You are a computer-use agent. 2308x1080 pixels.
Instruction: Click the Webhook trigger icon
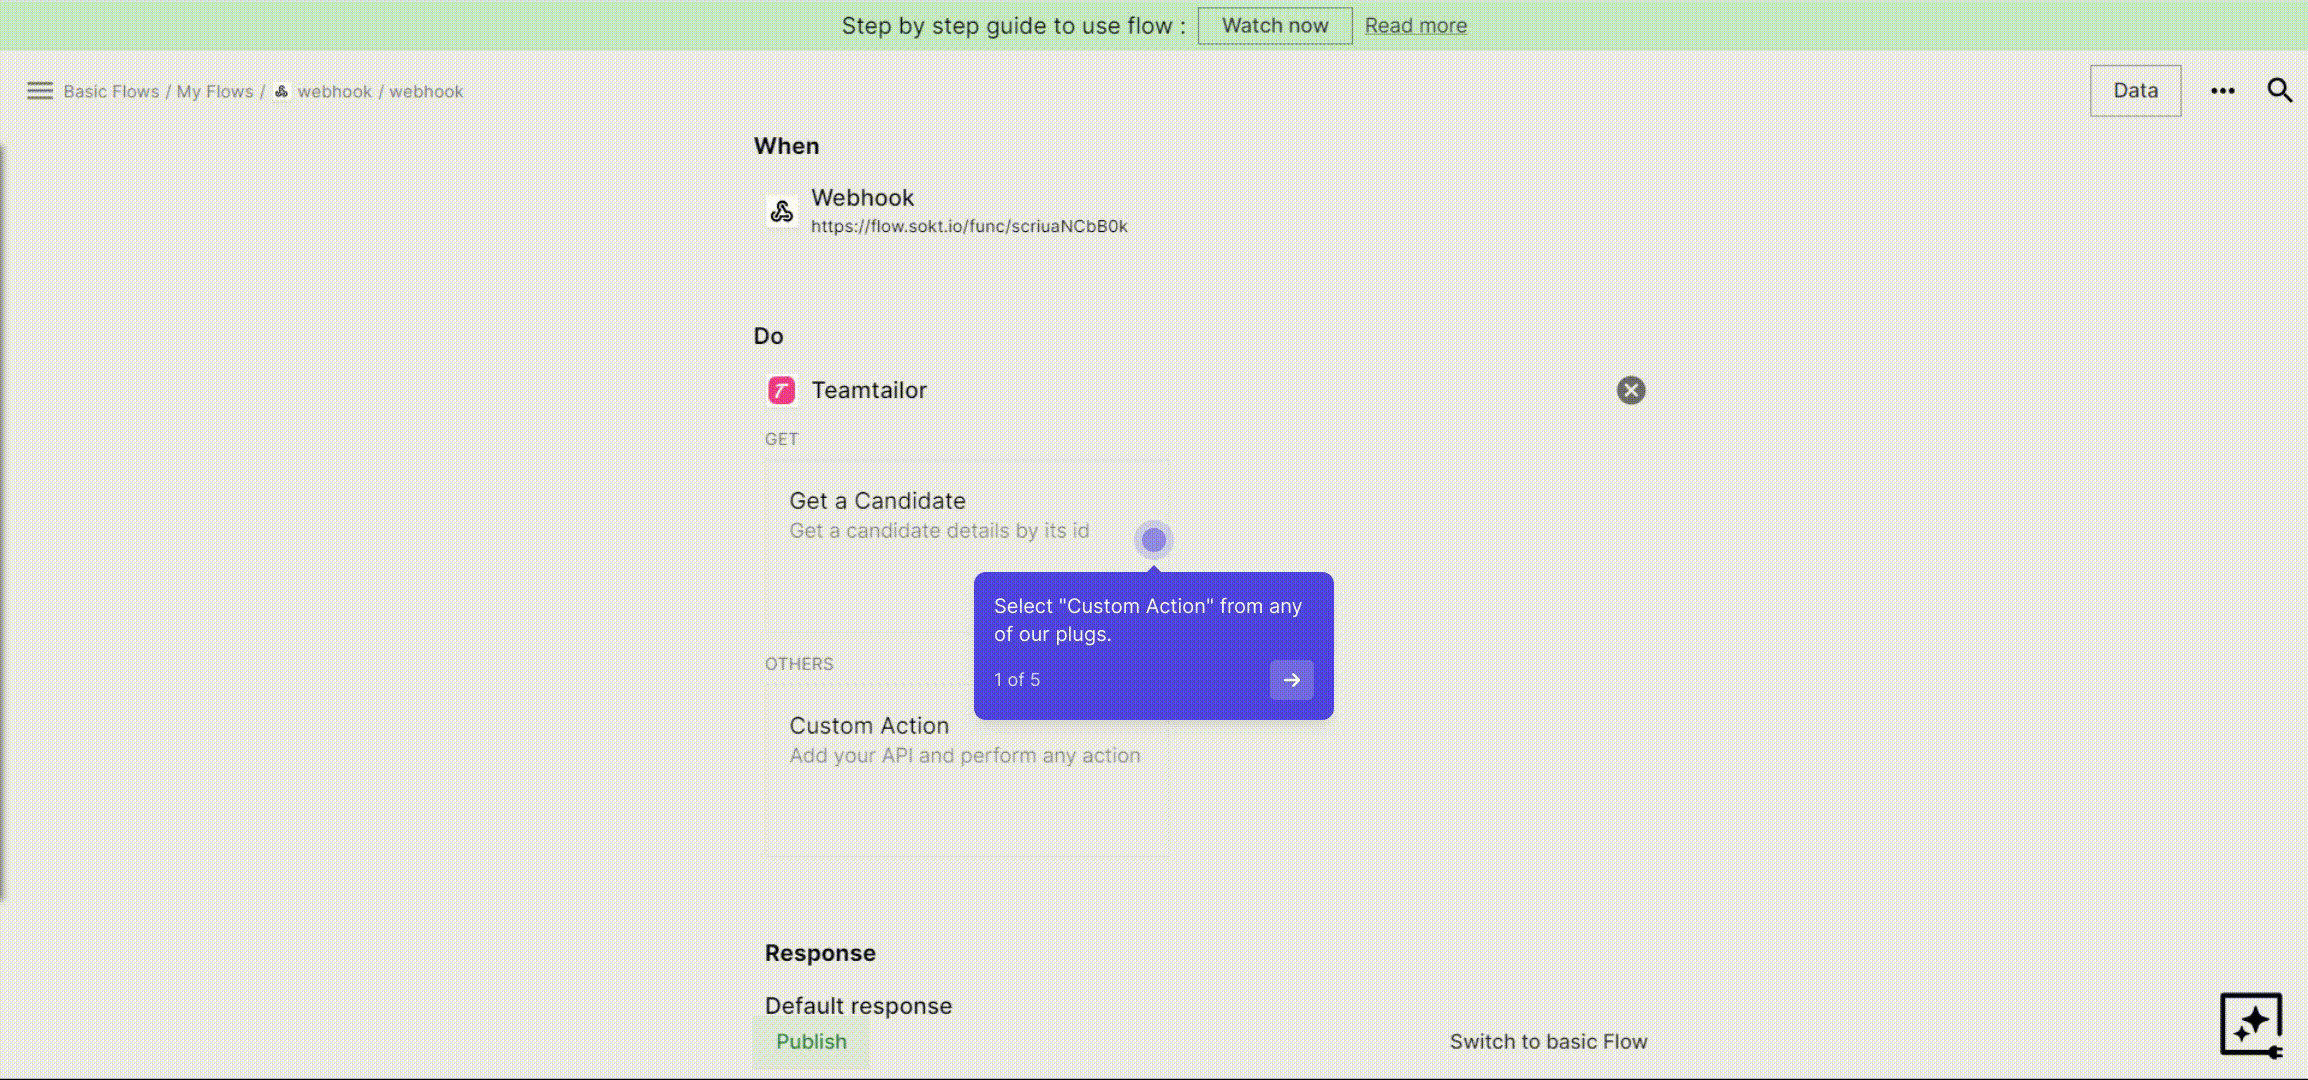coord(782,211)
